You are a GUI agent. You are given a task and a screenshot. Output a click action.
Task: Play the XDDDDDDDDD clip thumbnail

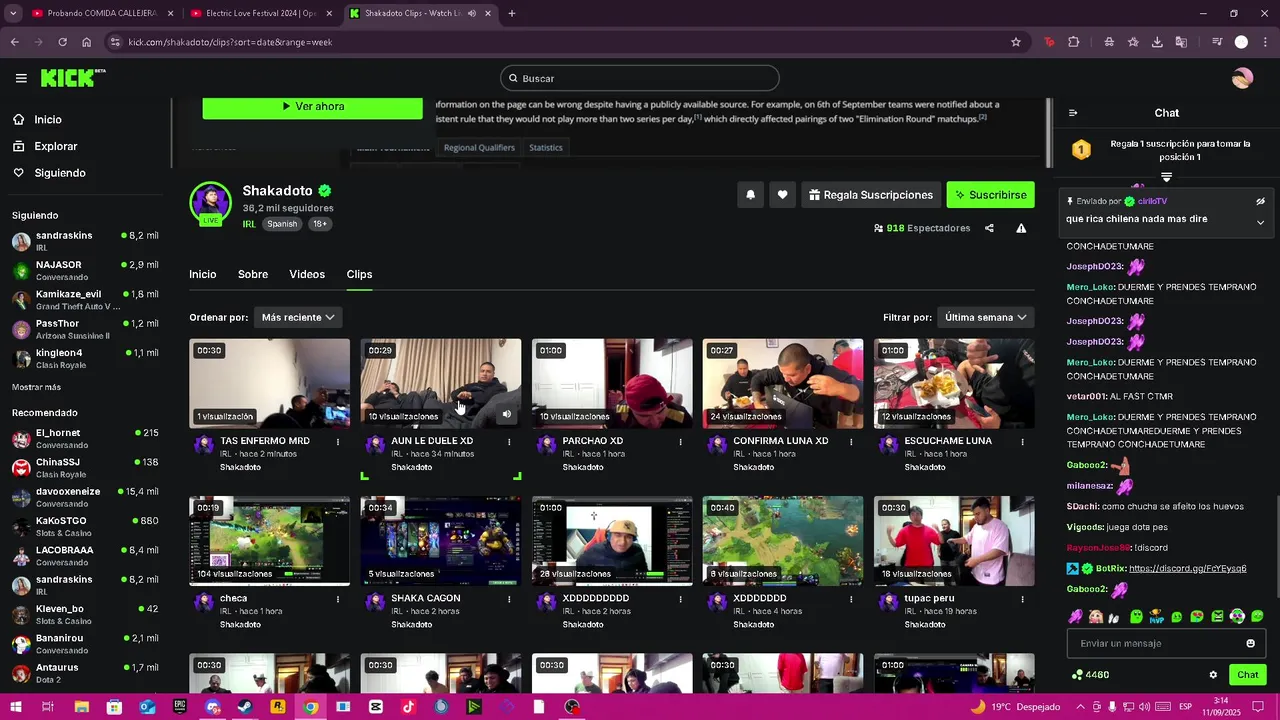click(x=612, y=540)
